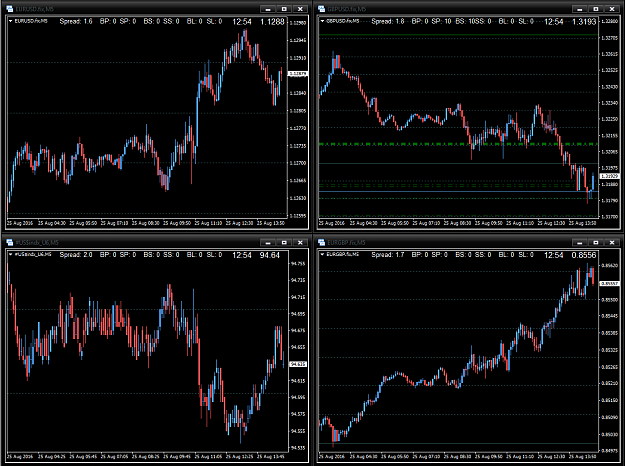Screen dimensions: 625x466
Task: Expand the EURUSD chart symbol triangle
Action: click(x=11, y=21)
